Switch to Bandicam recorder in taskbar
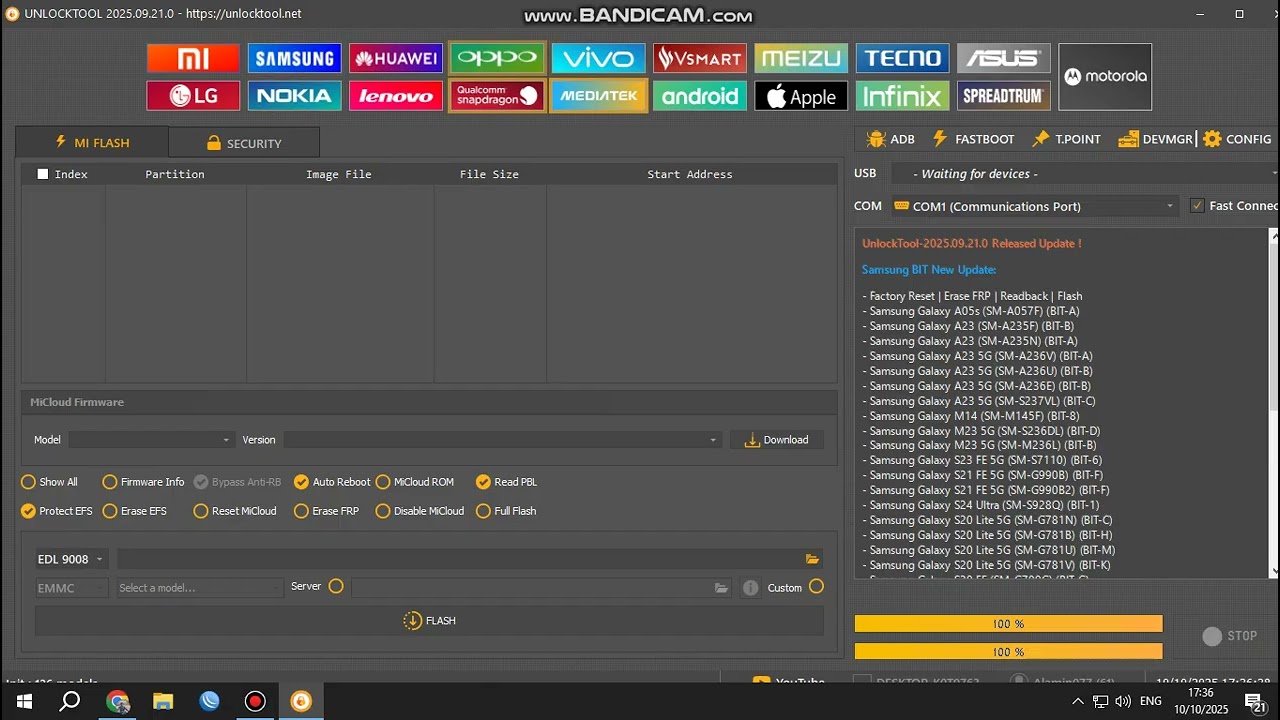 (255, 702)
